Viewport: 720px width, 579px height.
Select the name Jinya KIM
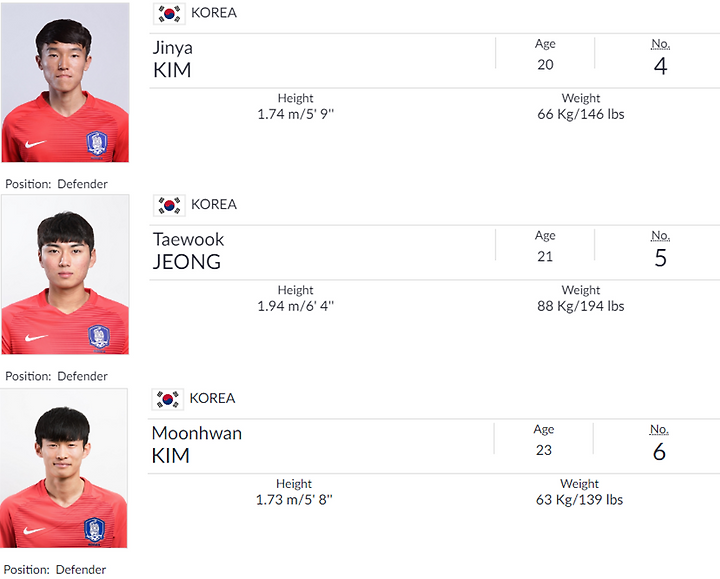[173, 59]
